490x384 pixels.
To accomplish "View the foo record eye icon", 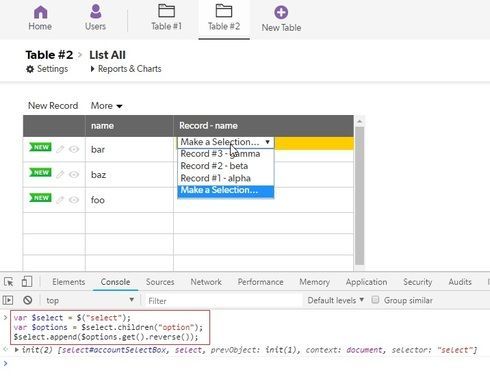I will point(74,200).
